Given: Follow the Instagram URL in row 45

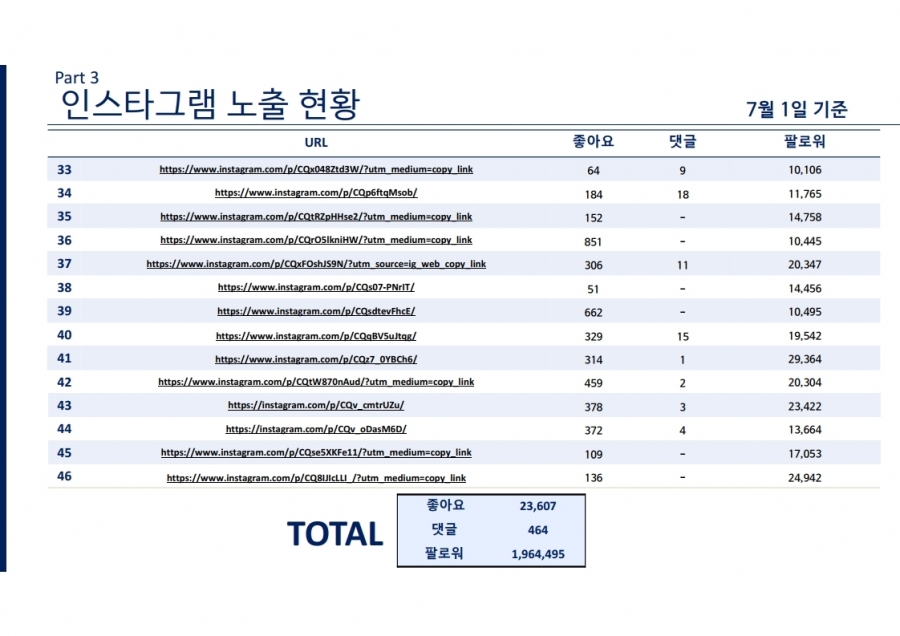Looking at the screenshot, I should coord(316,453).
